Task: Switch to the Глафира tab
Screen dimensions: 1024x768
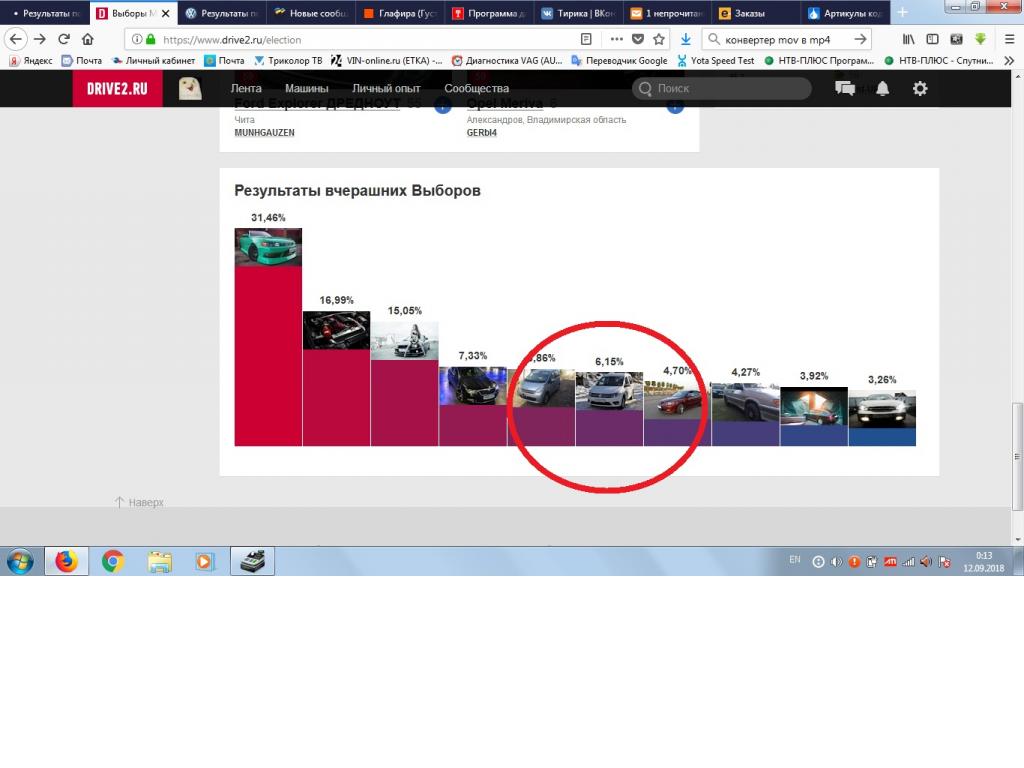Action: (400, 13)
